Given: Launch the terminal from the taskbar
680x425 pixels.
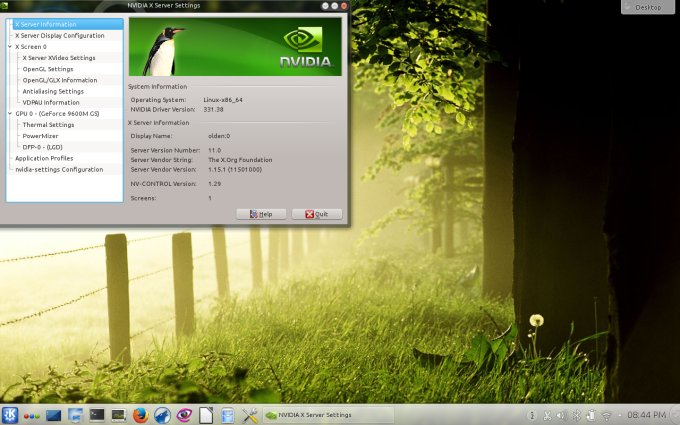Looking at the screenshot, I should pyautogui.click(x=97, y=415).
